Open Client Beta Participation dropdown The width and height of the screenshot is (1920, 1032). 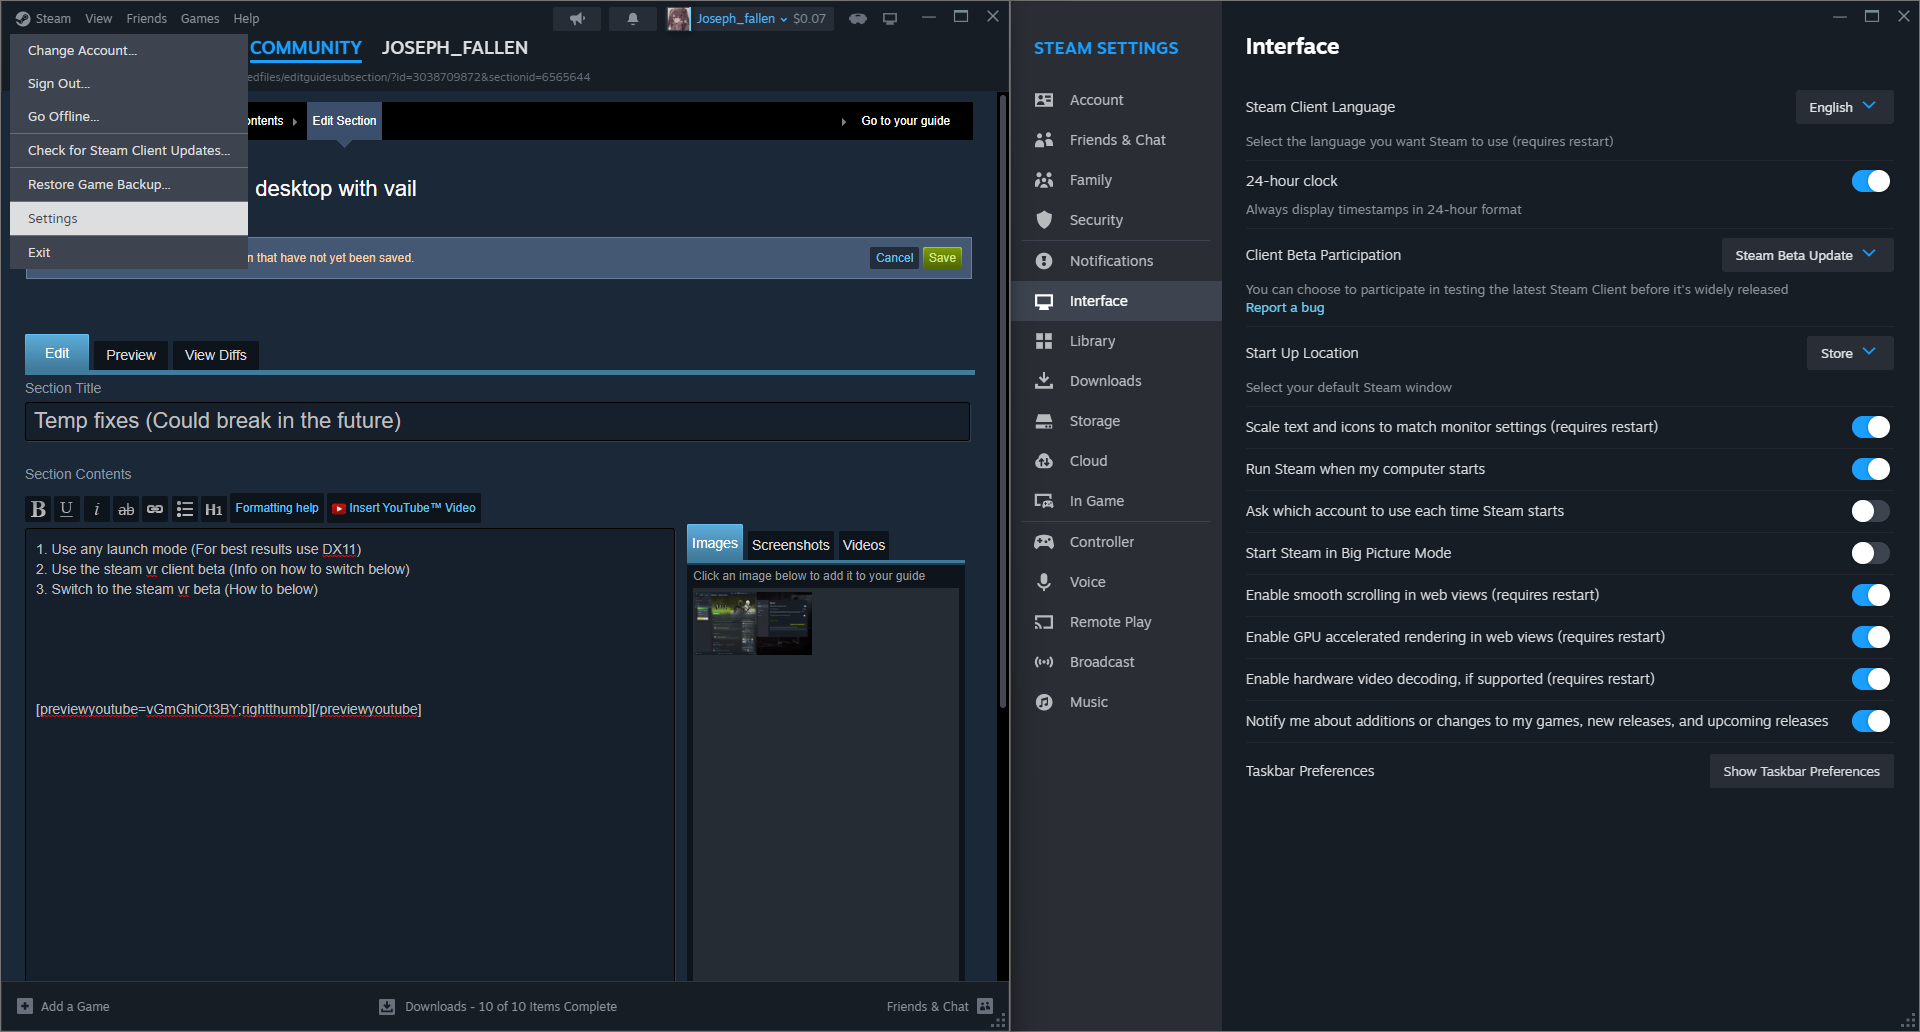click(x=1807, y=255)
